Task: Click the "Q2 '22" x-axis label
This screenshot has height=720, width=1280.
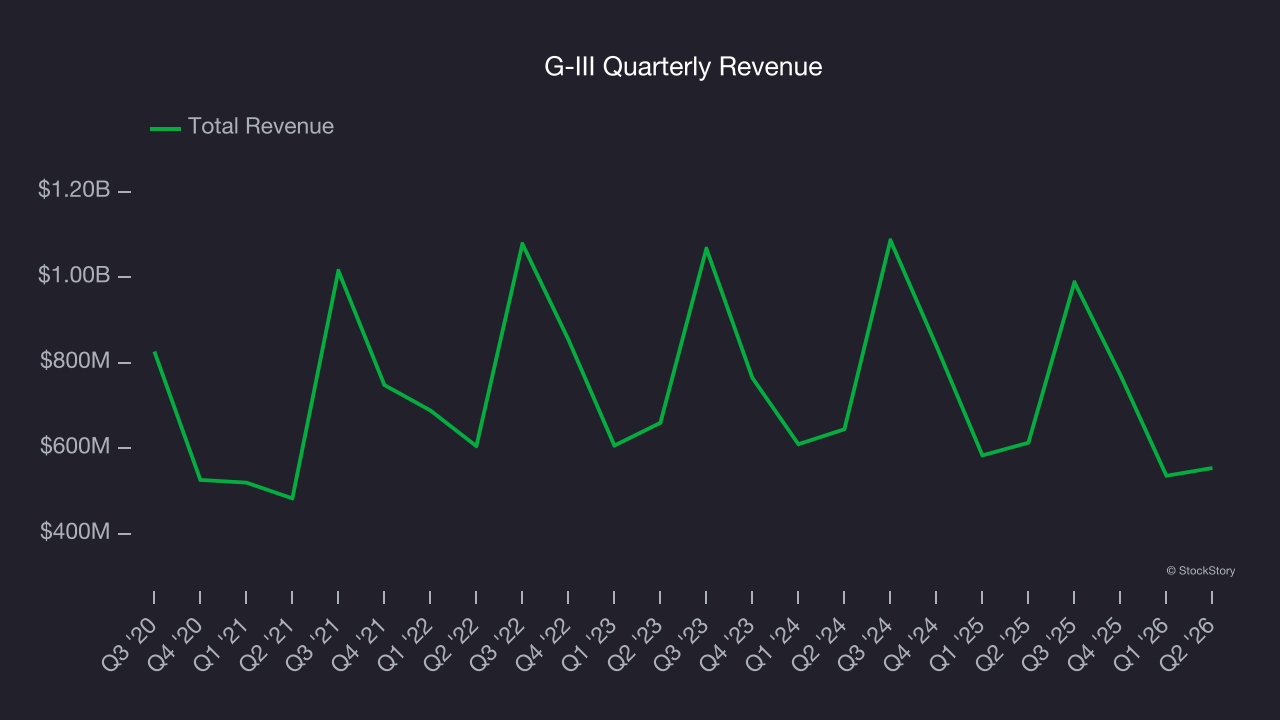Action: point(454,645)
